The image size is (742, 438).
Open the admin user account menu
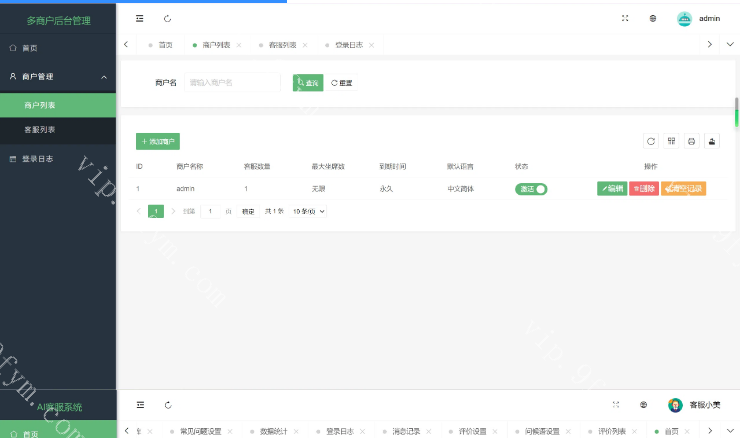click(698, 18)
